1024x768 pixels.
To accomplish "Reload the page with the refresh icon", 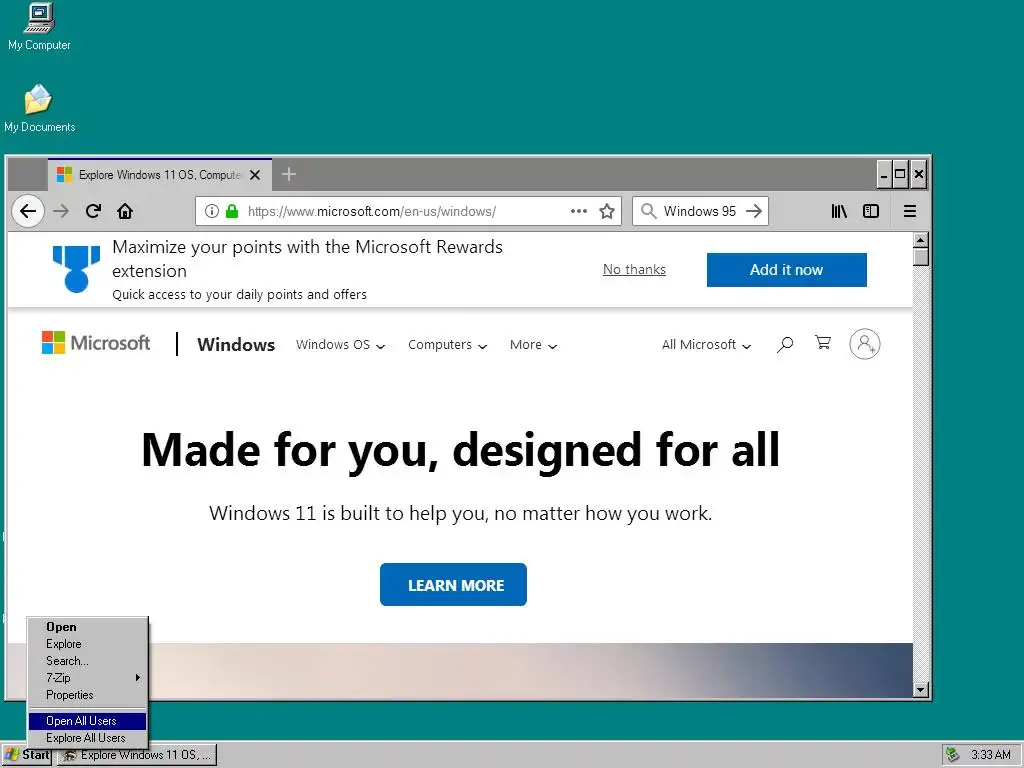I will (x=93, y=211).
